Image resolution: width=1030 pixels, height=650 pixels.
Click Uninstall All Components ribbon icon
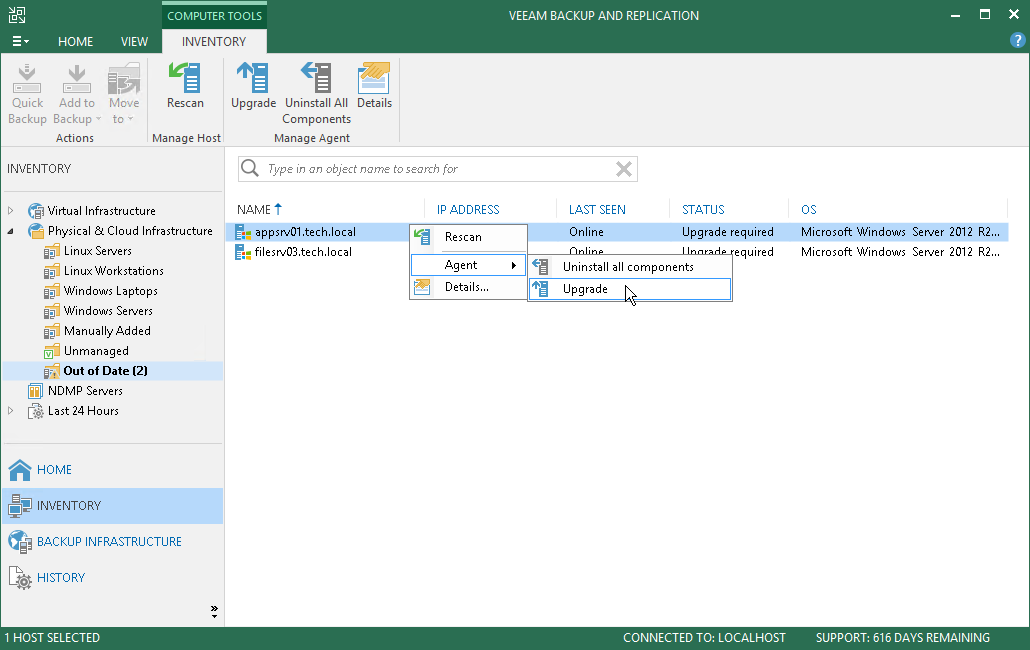pyautogui.click(x=316, y=78)
